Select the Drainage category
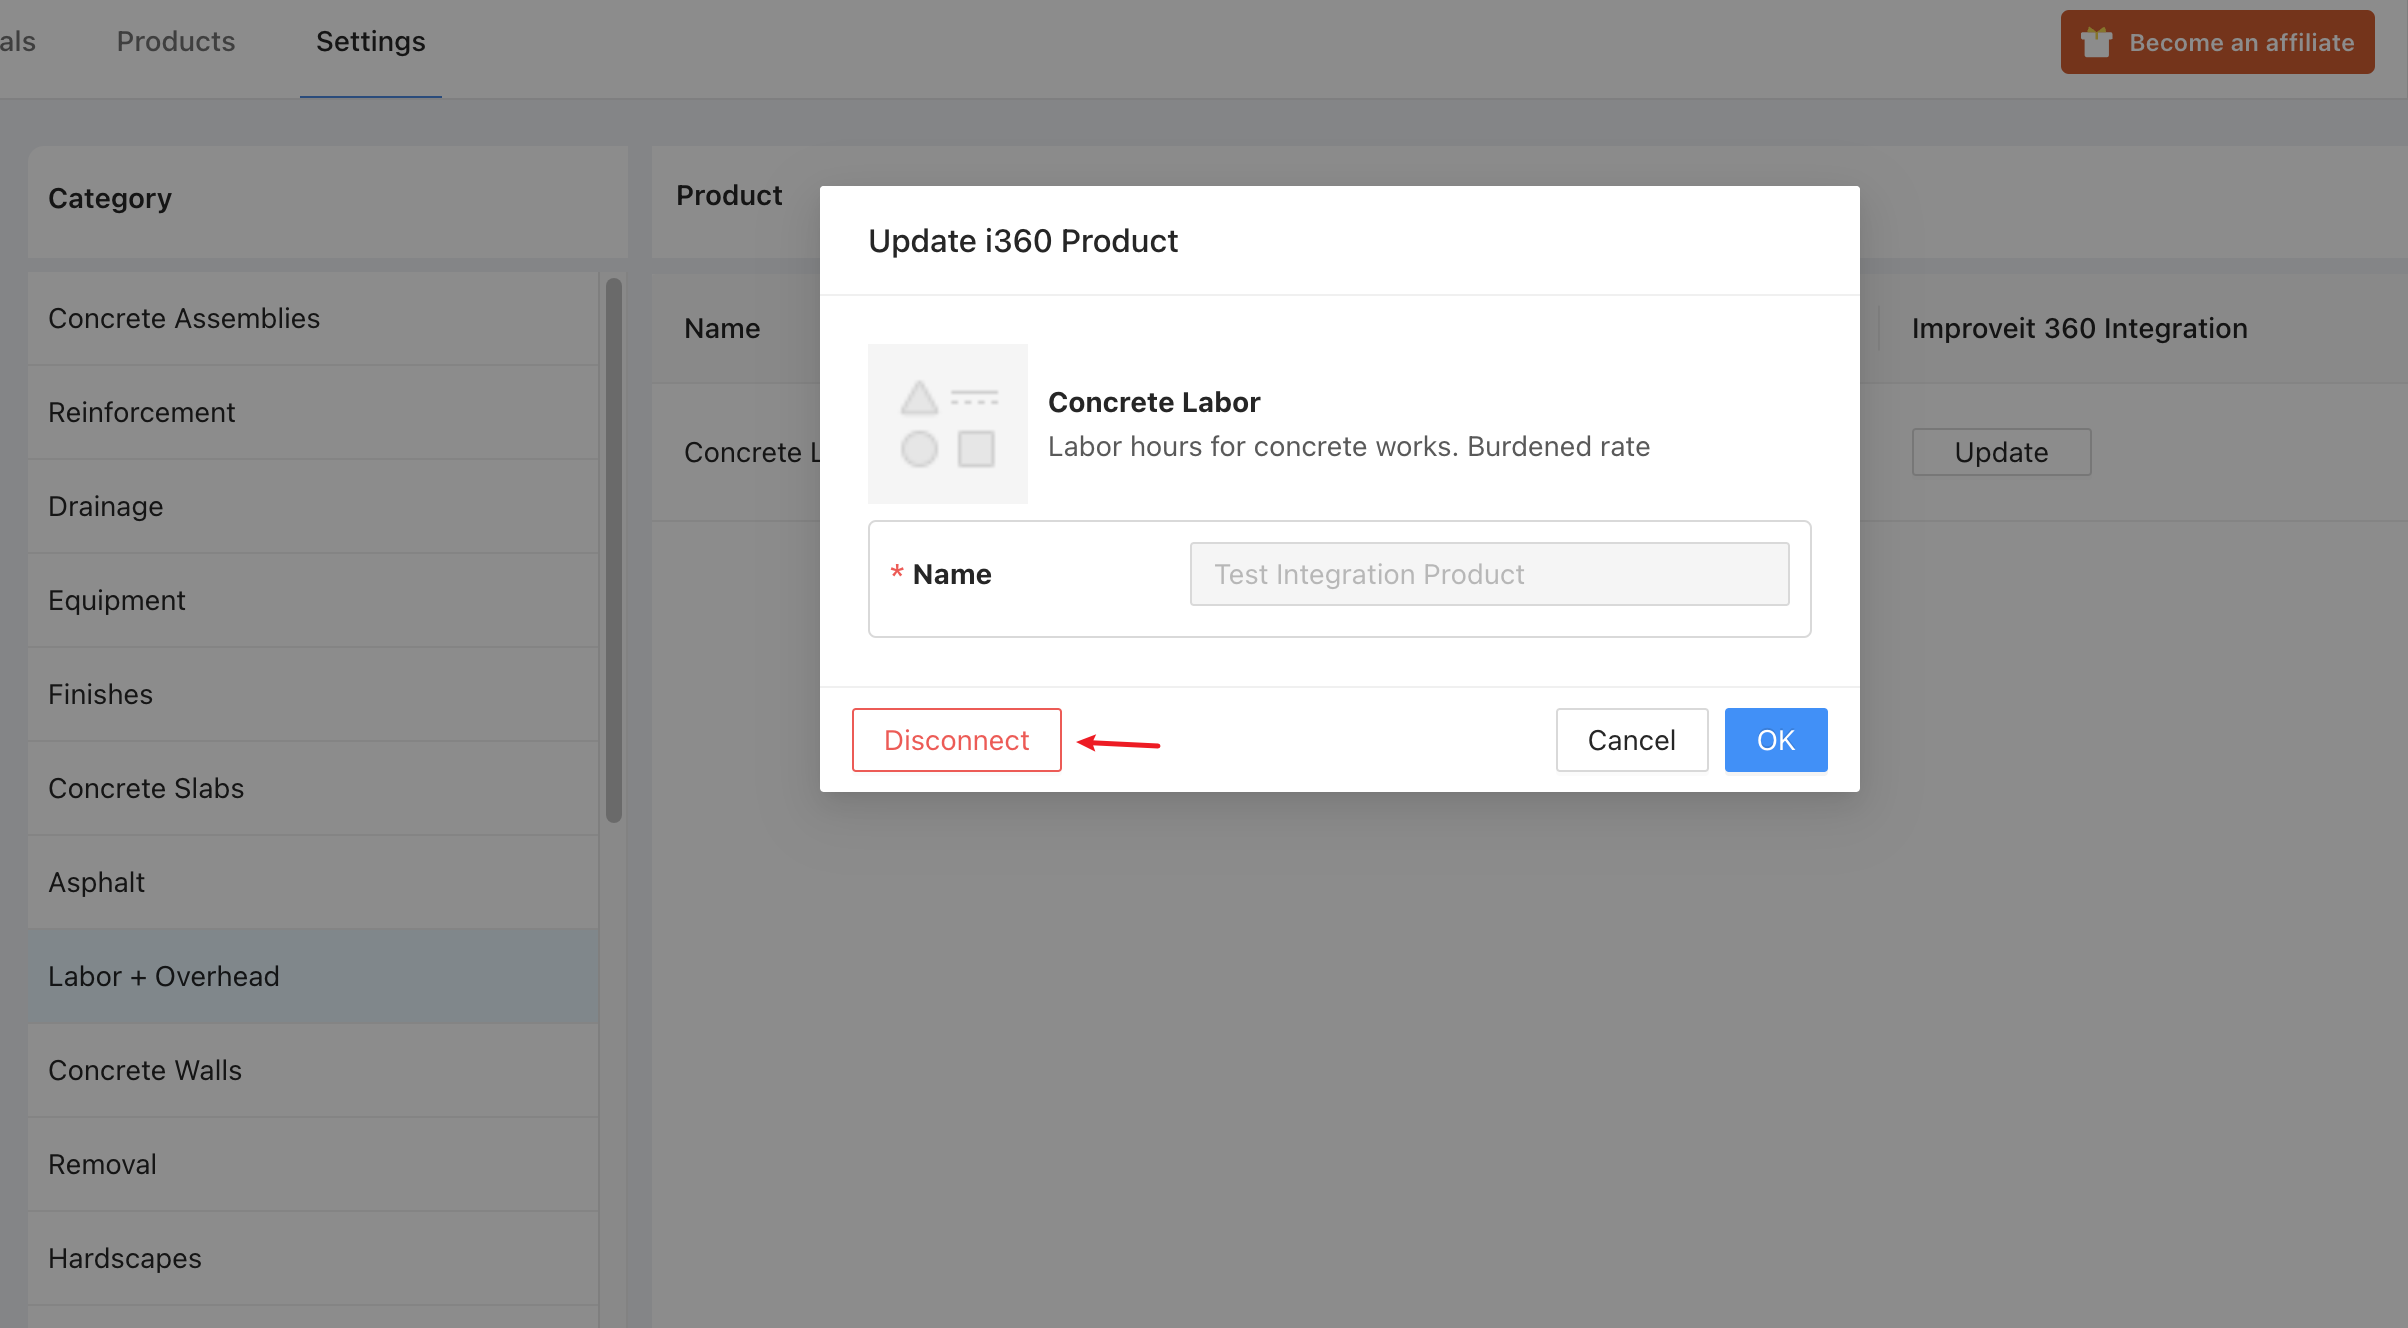Screen dimensions: 2408x1328 point(313,506)
